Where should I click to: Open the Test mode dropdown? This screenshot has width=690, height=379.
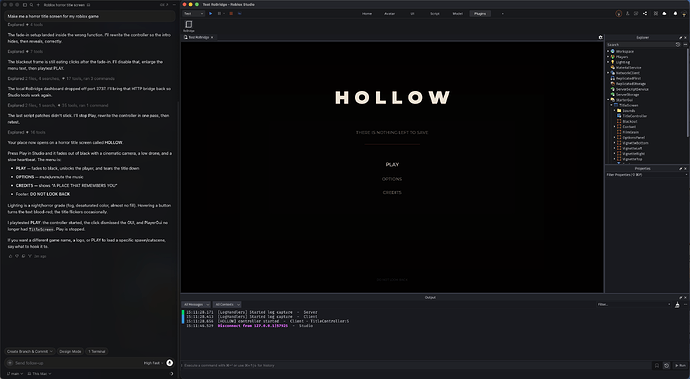(194, 14)
